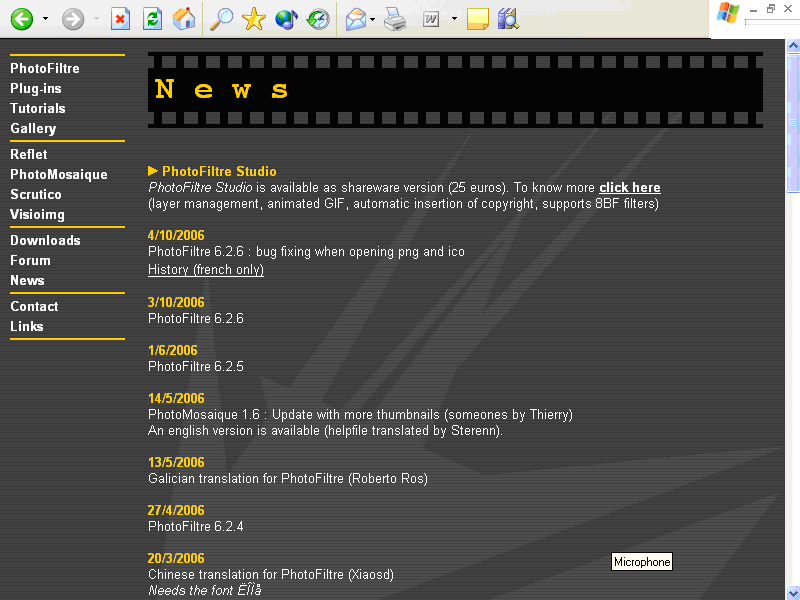Open the Contact page link
The height and width of the screenshot is (600, 800).
pos(34,306)
